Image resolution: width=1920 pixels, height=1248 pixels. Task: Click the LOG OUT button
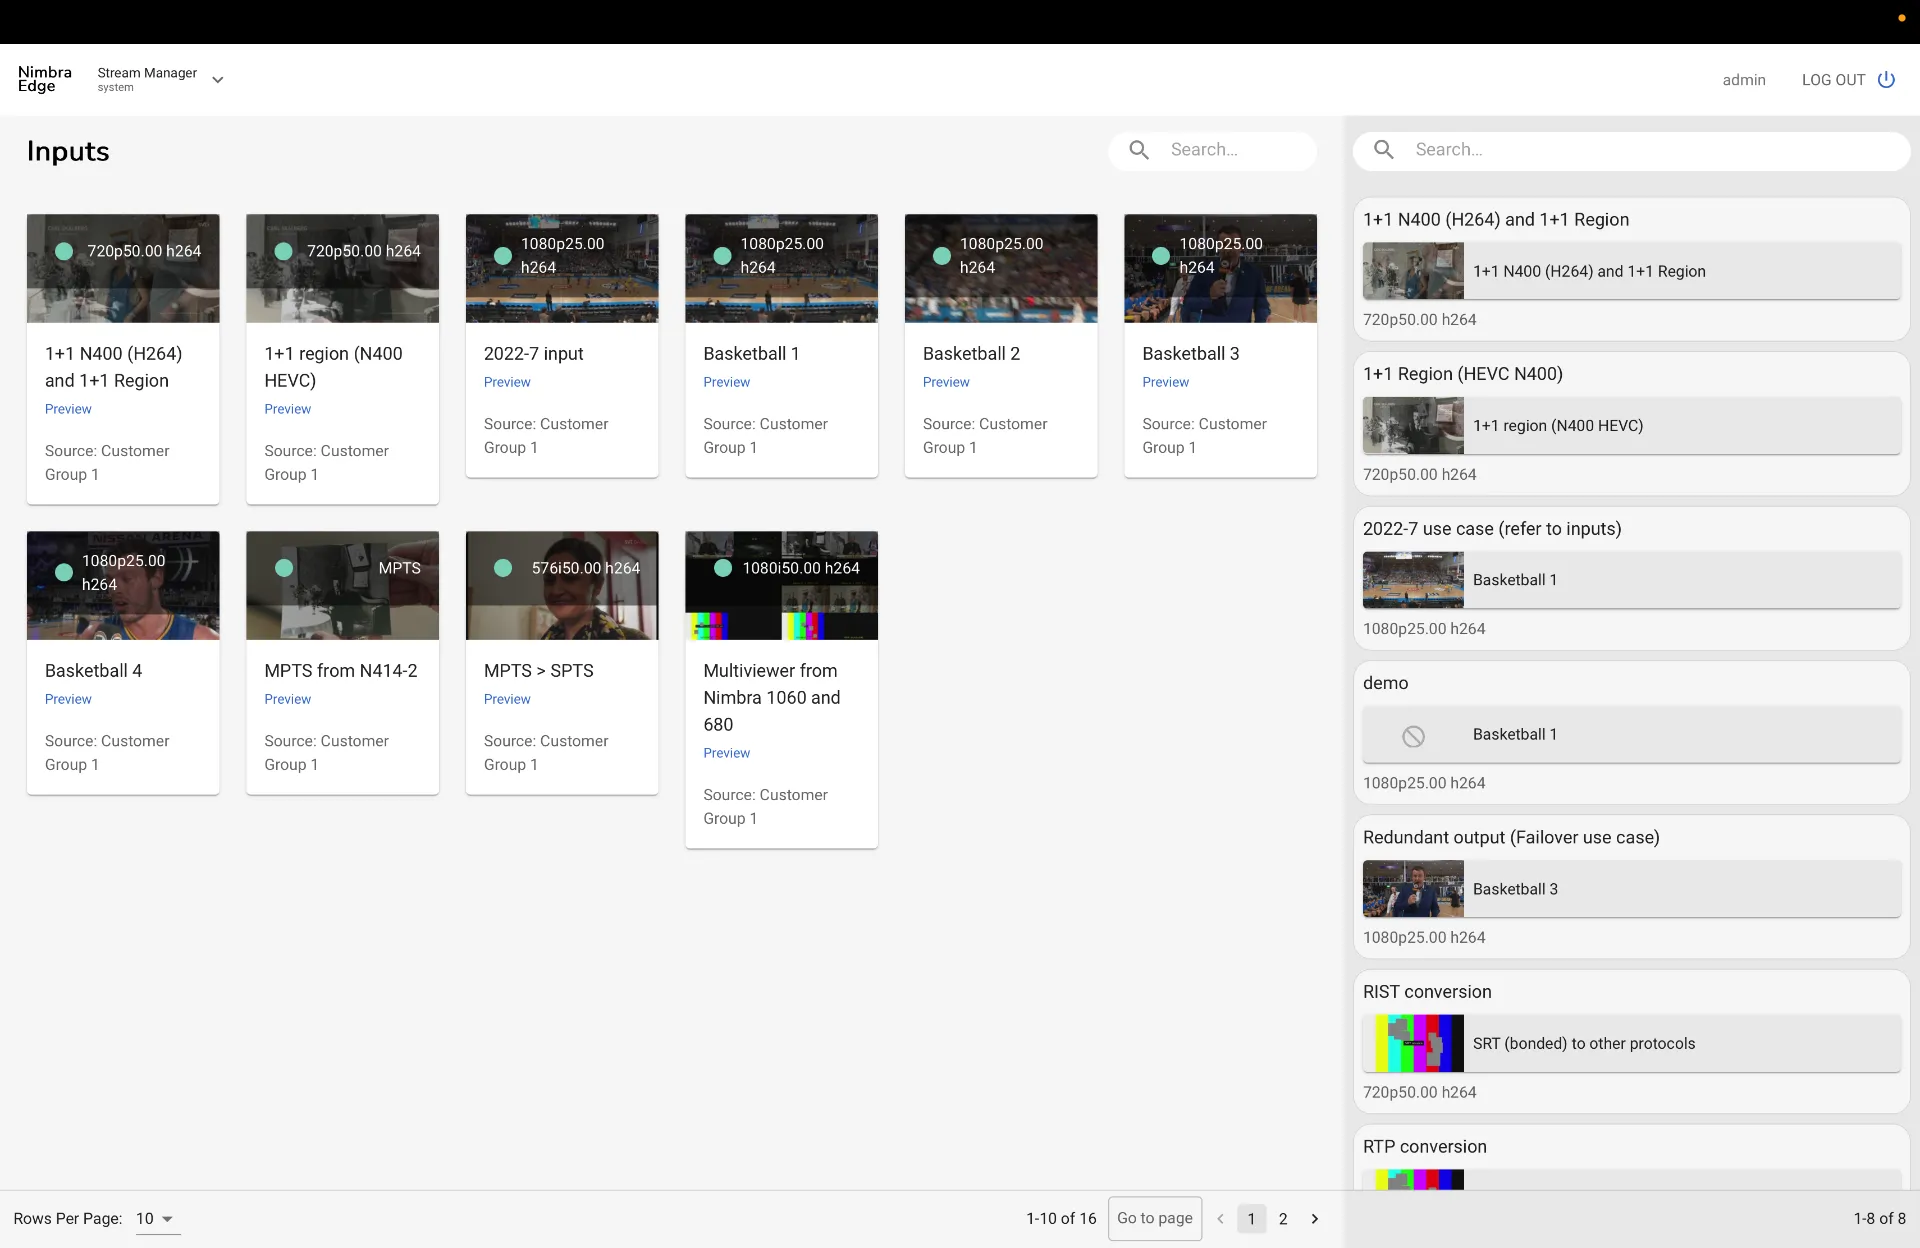pos(1833,80)
